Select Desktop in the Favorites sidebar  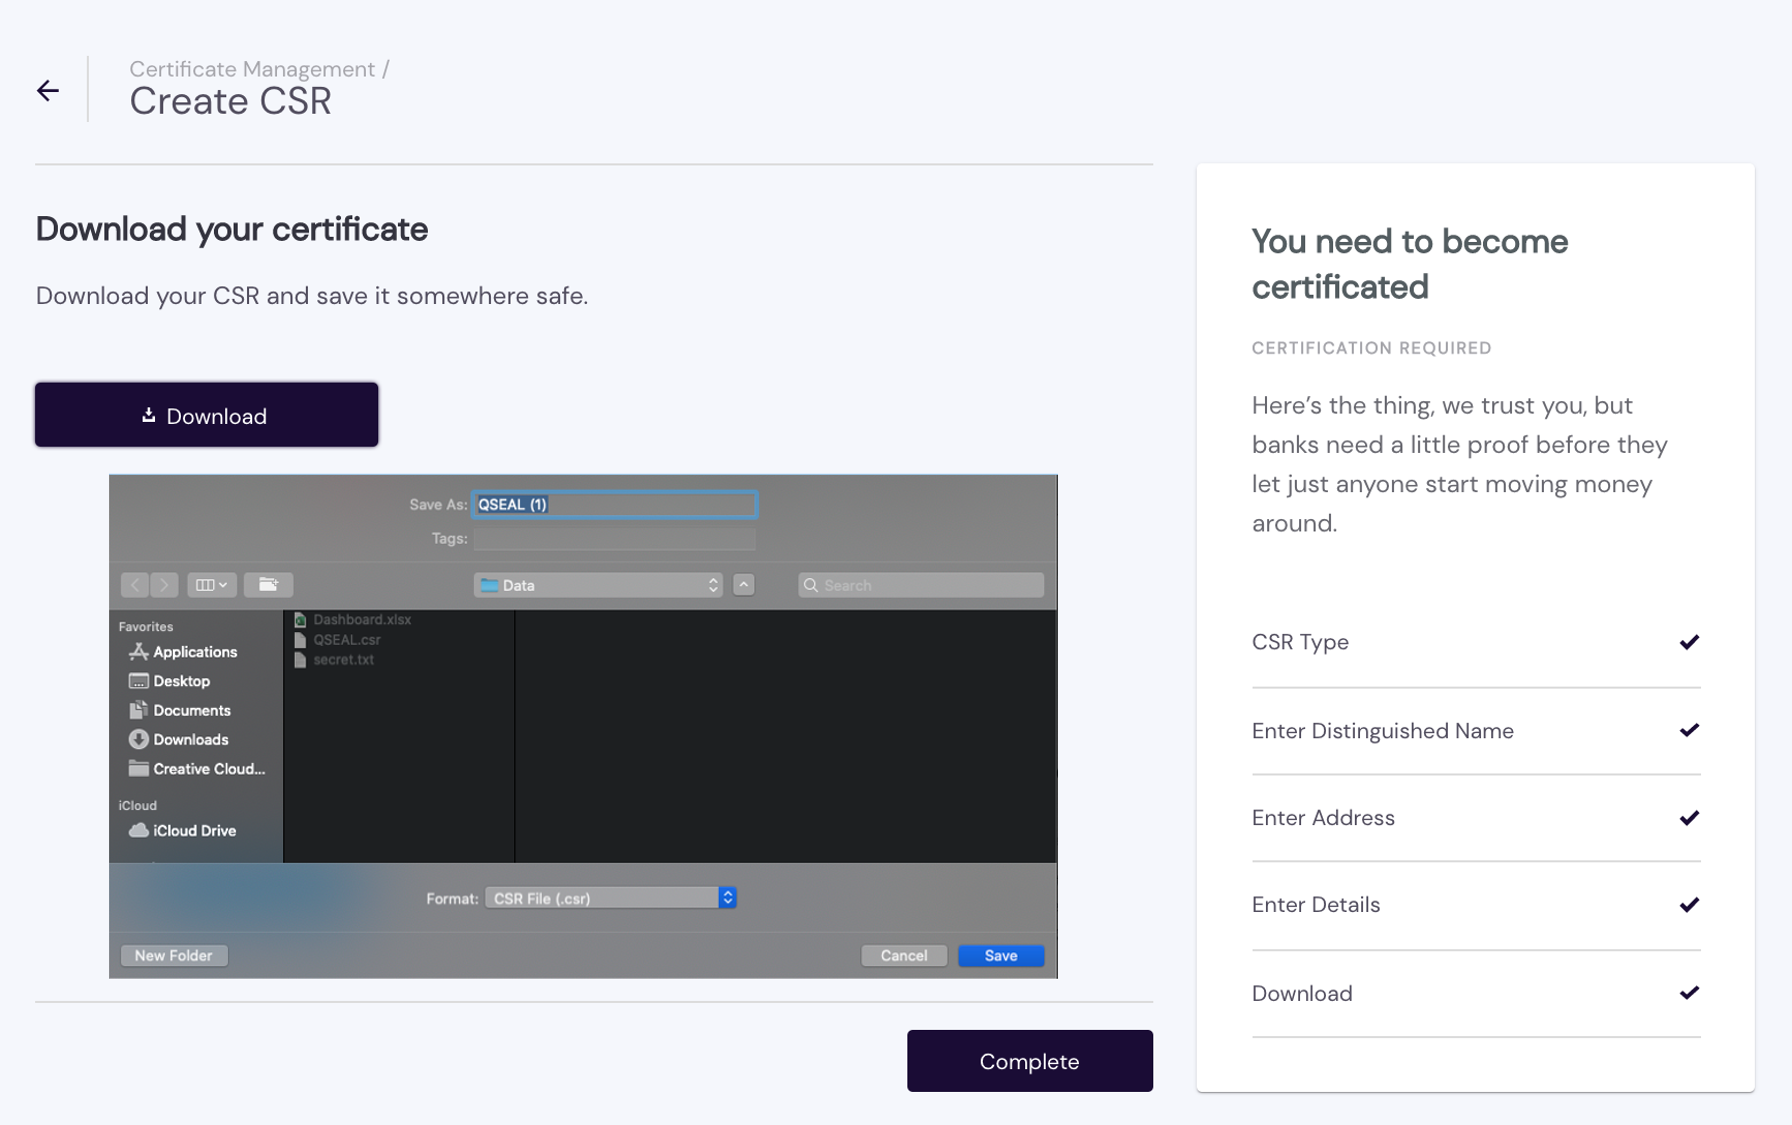point(181,681)
